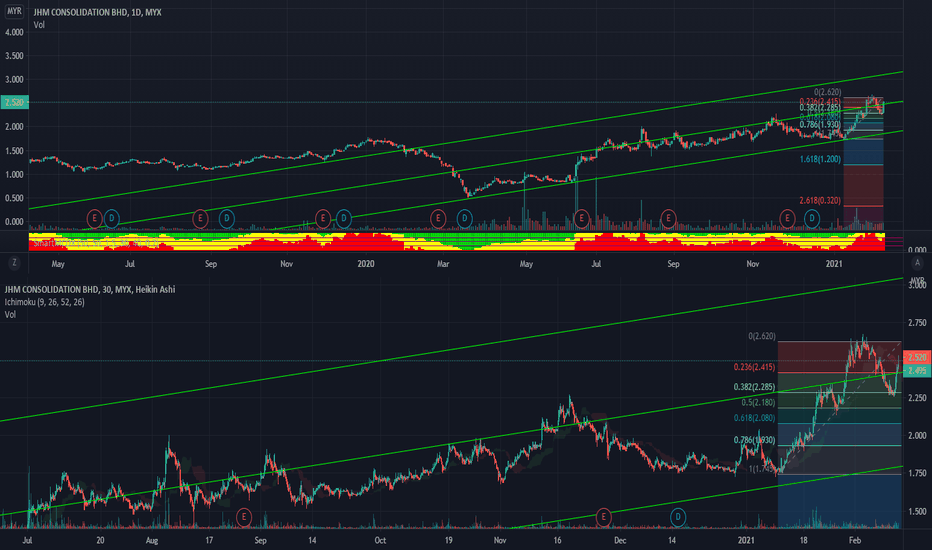Click the red 2.520 price label in the lower chart

pyautogui.click(x=917, y=357)
